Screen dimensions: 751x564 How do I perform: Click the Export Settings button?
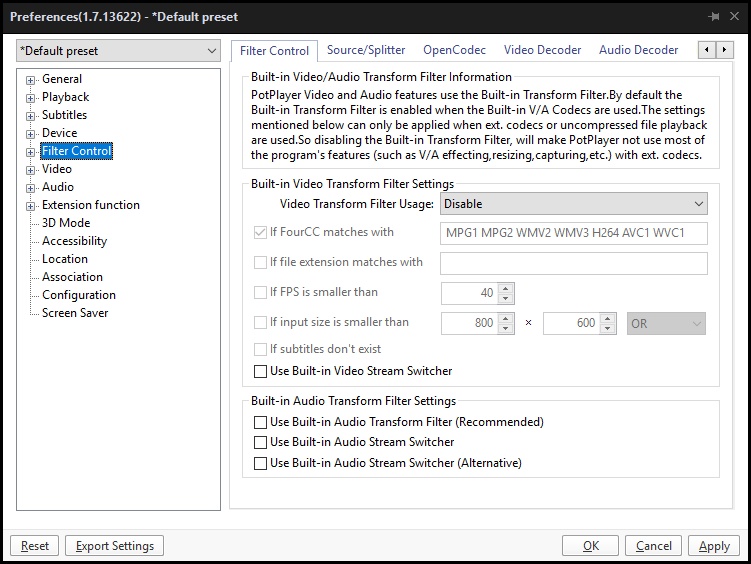tap(114, 546)
